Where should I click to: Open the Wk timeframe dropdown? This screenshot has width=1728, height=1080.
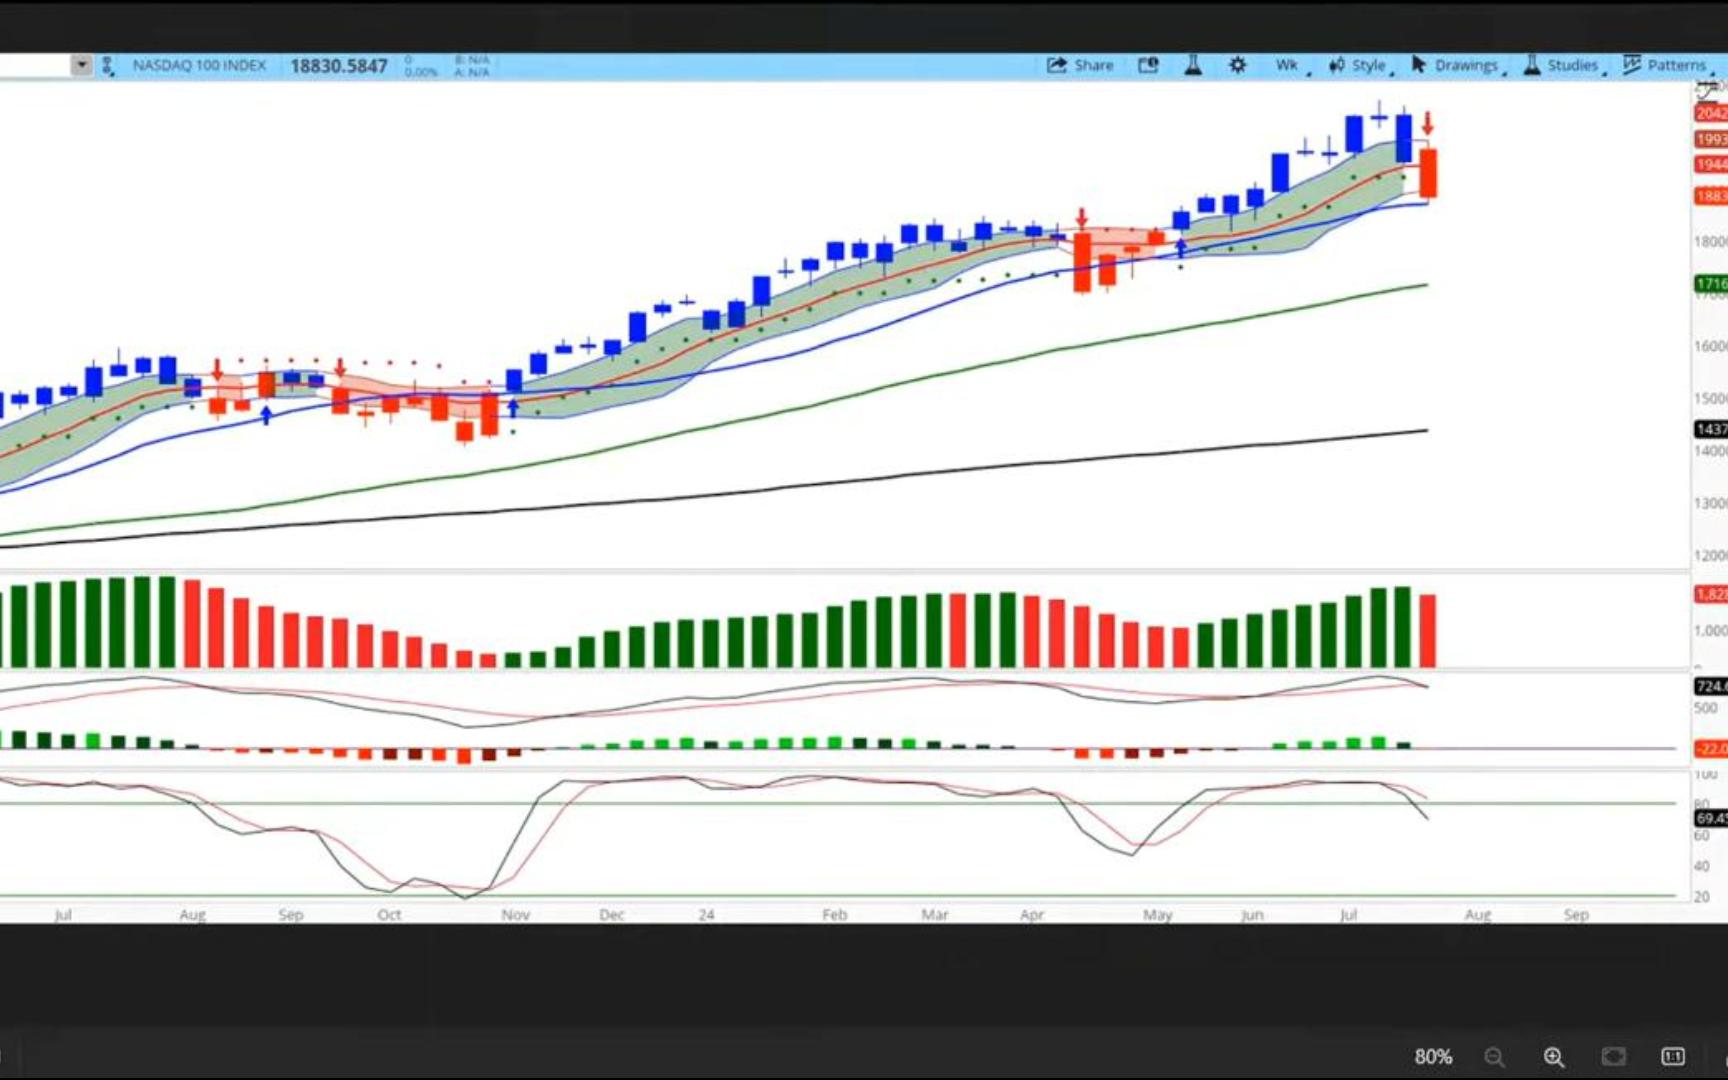1290,66
